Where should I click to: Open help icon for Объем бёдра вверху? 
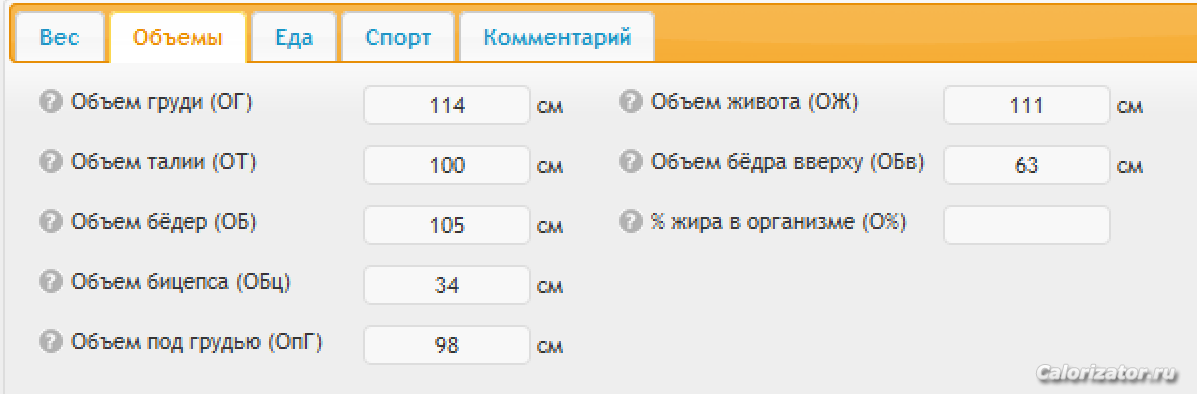point(630,161)
